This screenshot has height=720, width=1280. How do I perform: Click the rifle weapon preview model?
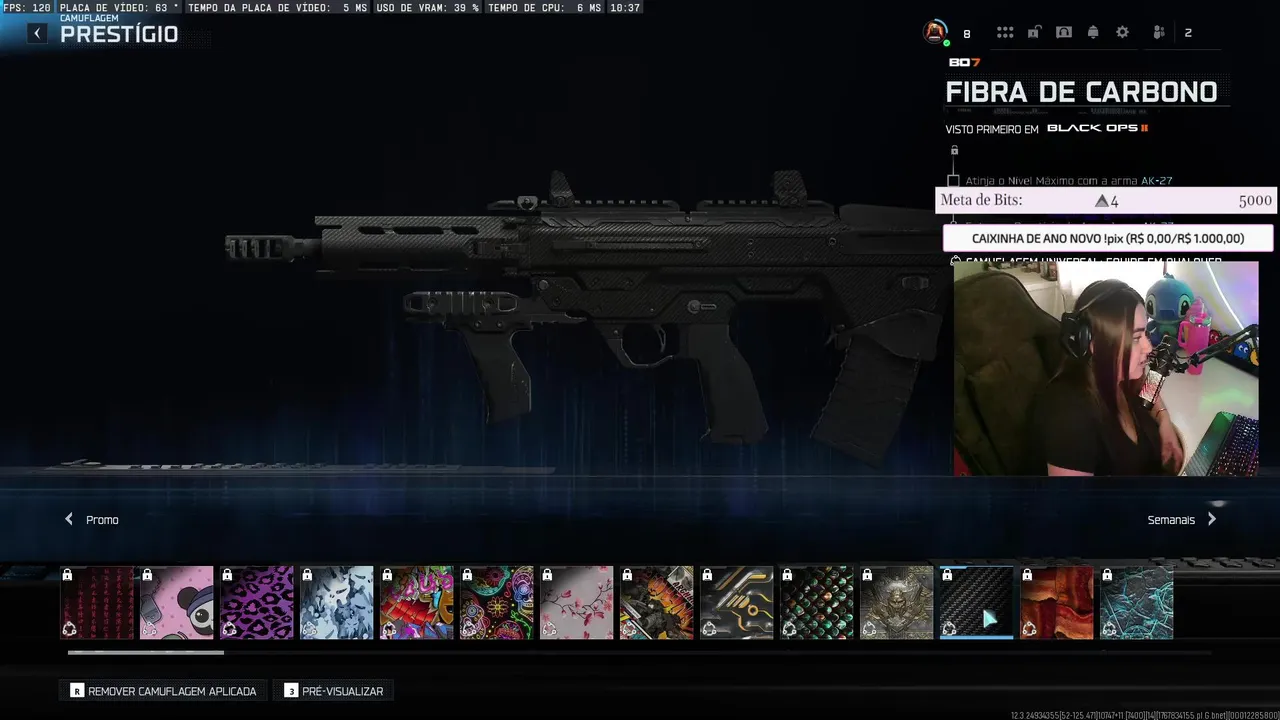pyautogui.click(x=590, y=315)
